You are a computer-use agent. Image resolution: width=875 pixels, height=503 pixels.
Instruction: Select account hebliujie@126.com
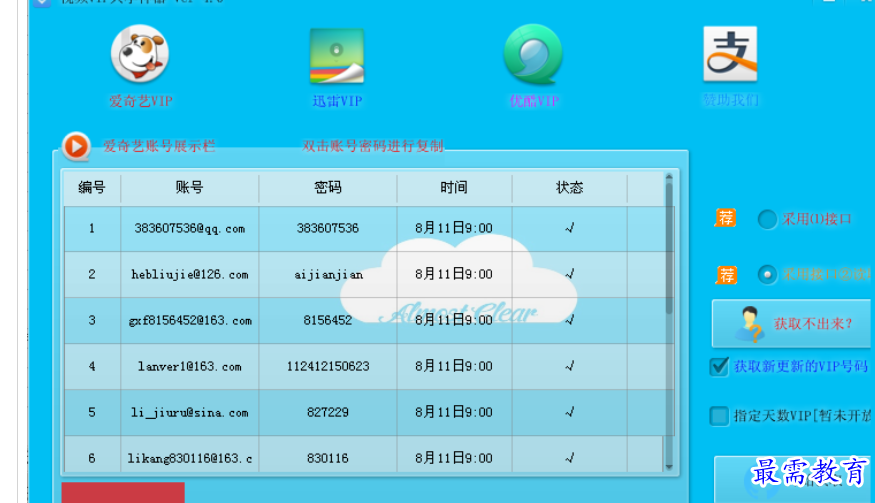pos(190,275)
